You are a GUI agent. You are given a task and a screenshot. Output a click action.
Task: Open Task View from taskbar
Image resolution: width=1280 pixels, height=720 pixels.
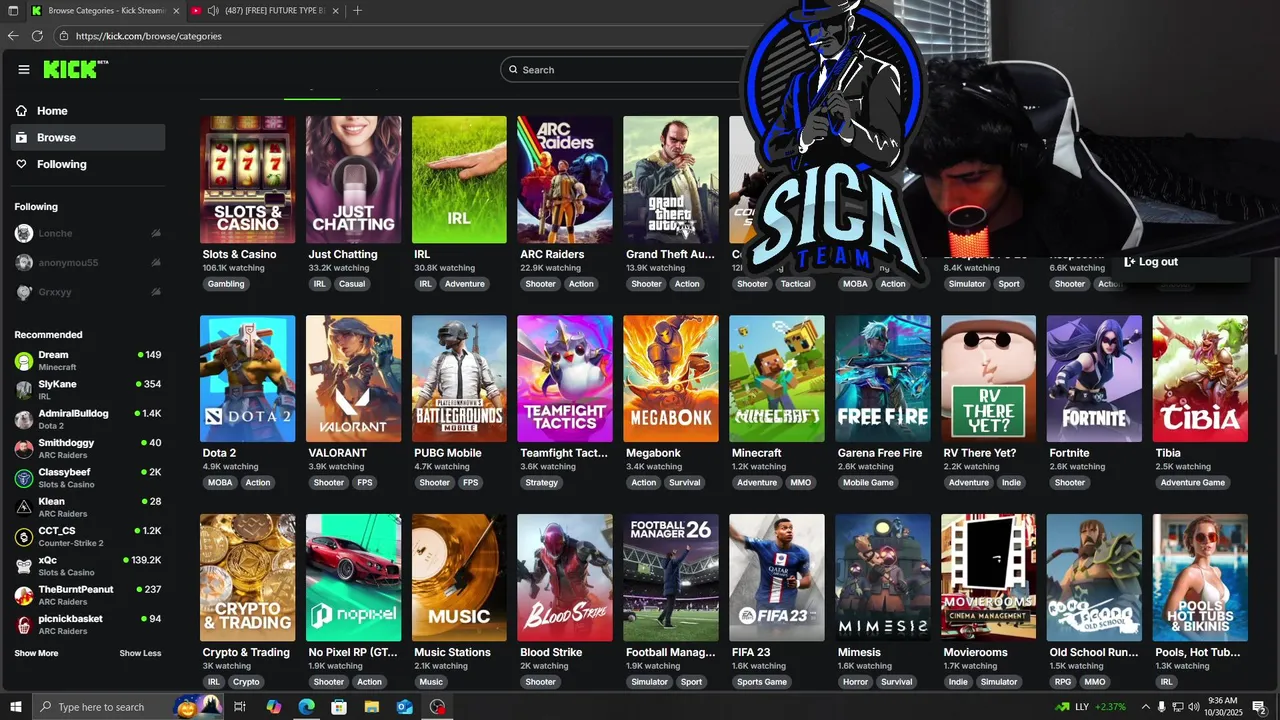coord(240,707)
